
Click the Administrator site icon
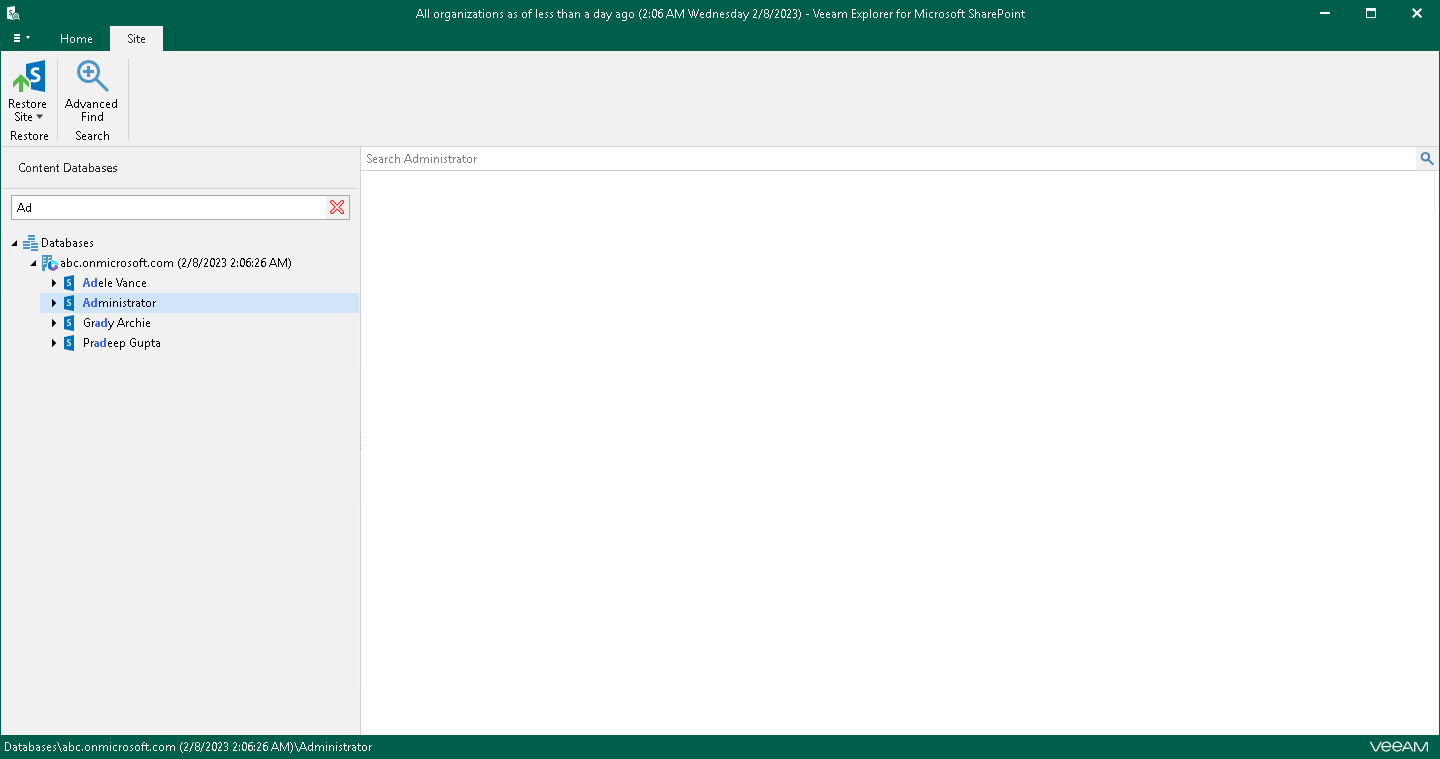click(x=68, y=303)
